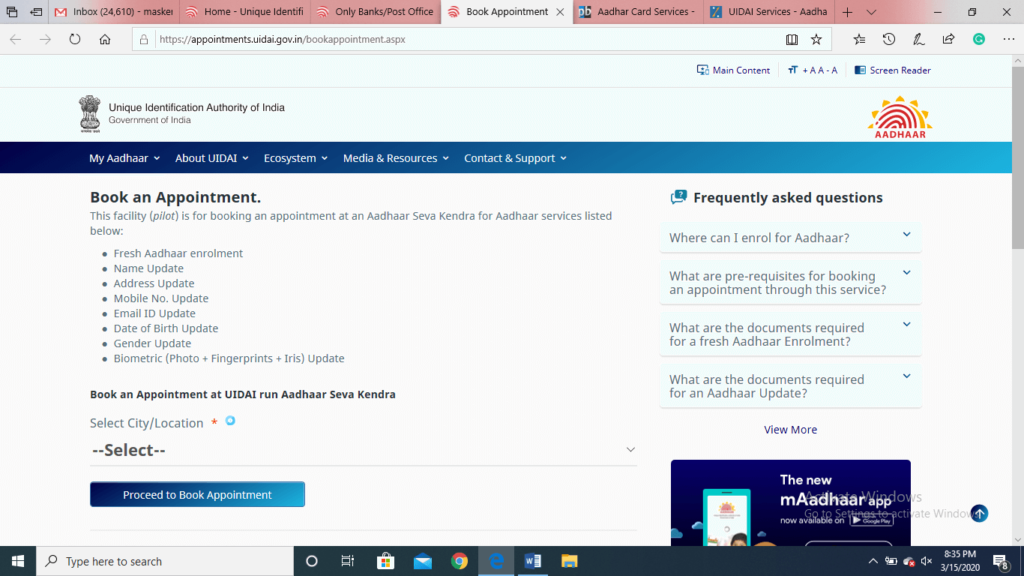
Task: Open Microsoft Word from taskbar
Action: pos(532,561)
